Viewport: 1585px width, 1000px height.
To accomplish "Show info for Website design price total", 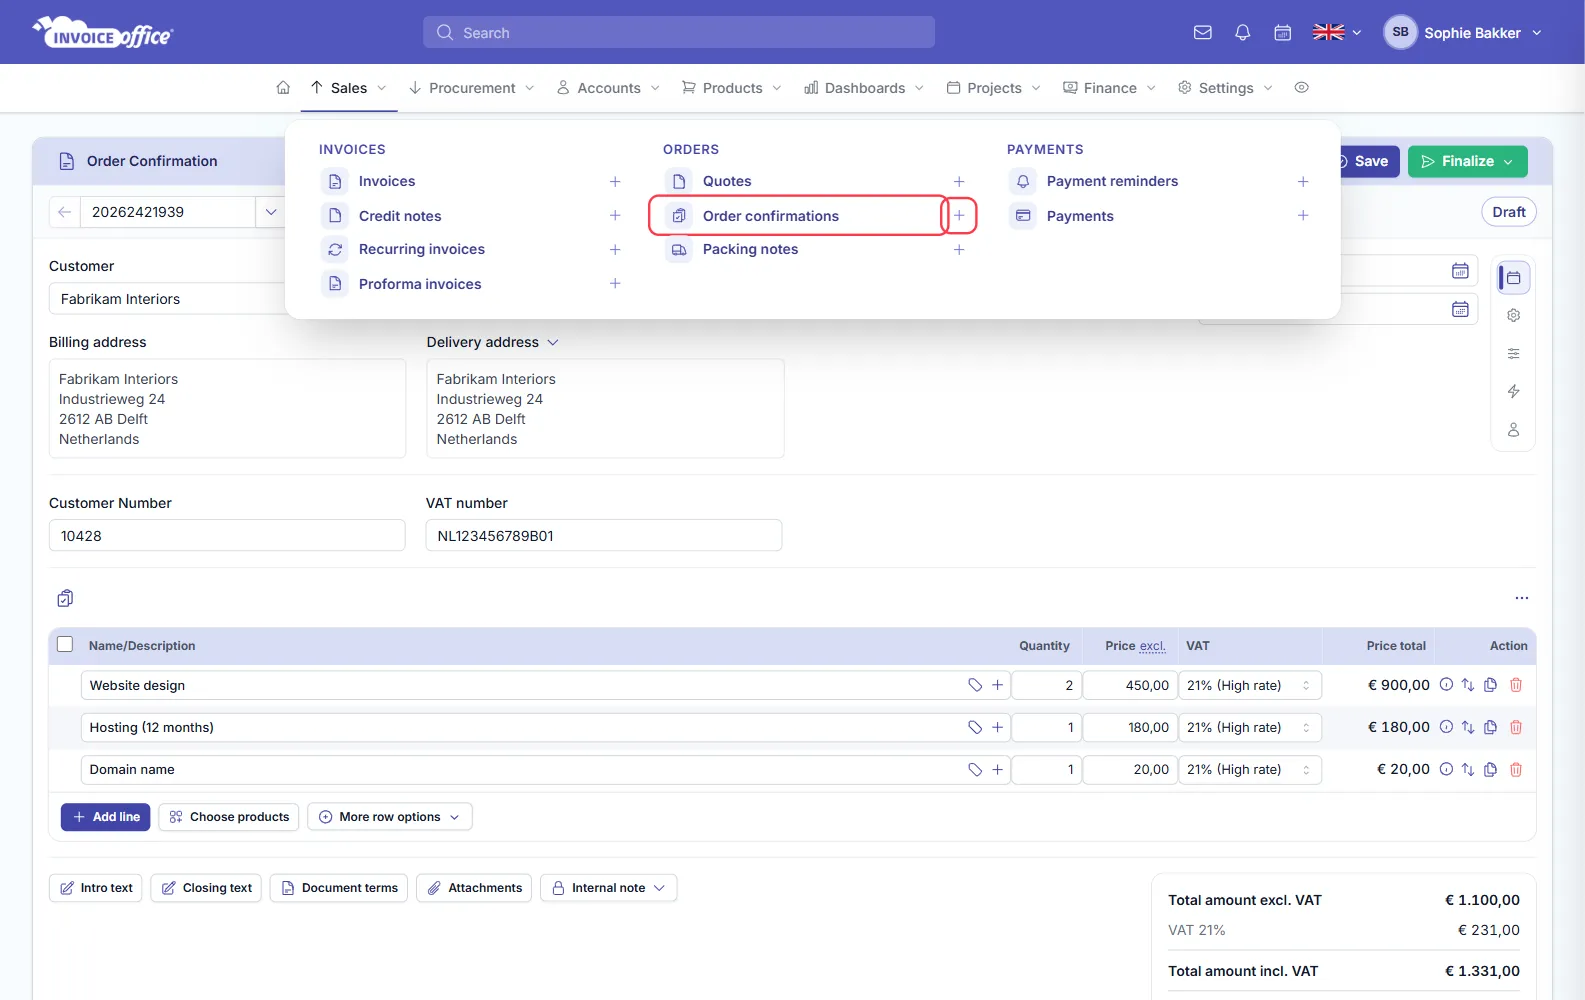I will coord(1446,685).
